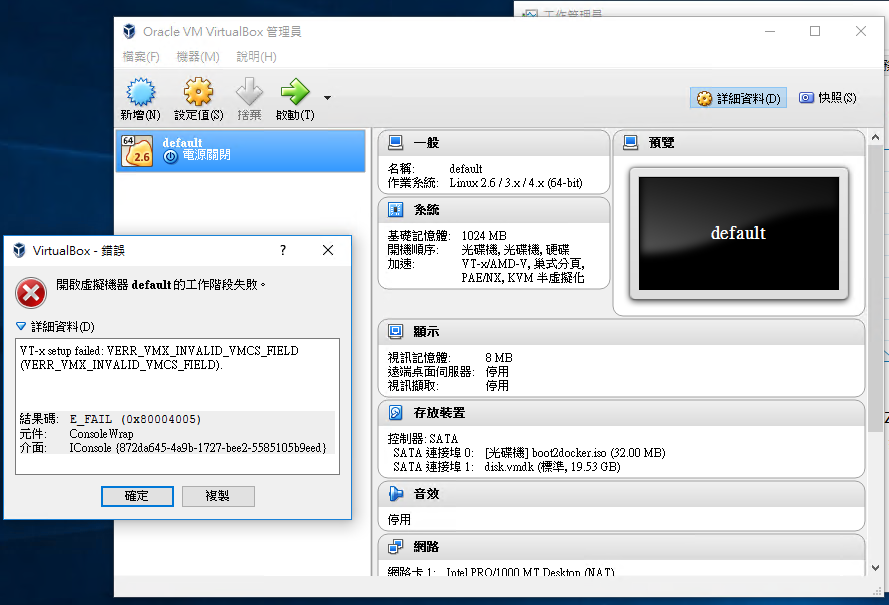Switch to the 快照(S) snapshots view
The height and width of the screenshot is (605, 889).
pyautogui.click(x=827, y=98)
